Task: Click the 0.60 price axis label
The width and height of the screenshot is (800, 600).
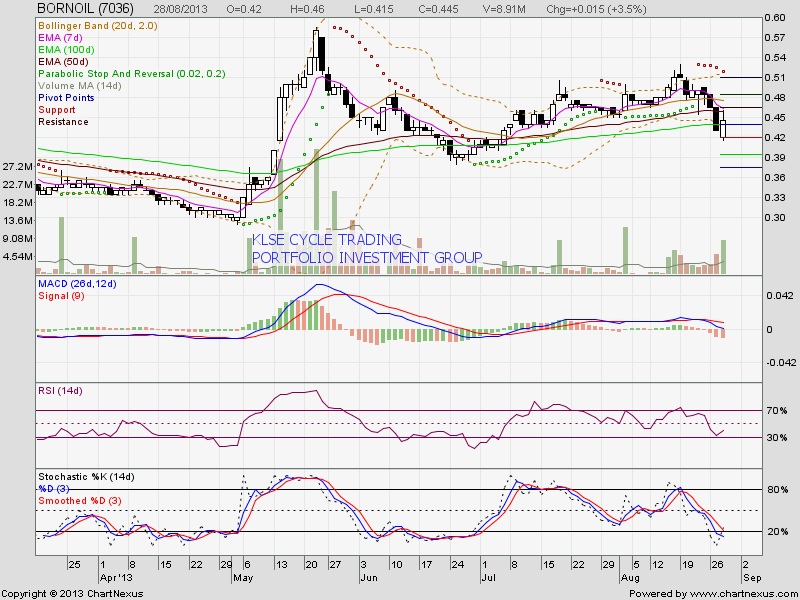Action: point(775,17)
